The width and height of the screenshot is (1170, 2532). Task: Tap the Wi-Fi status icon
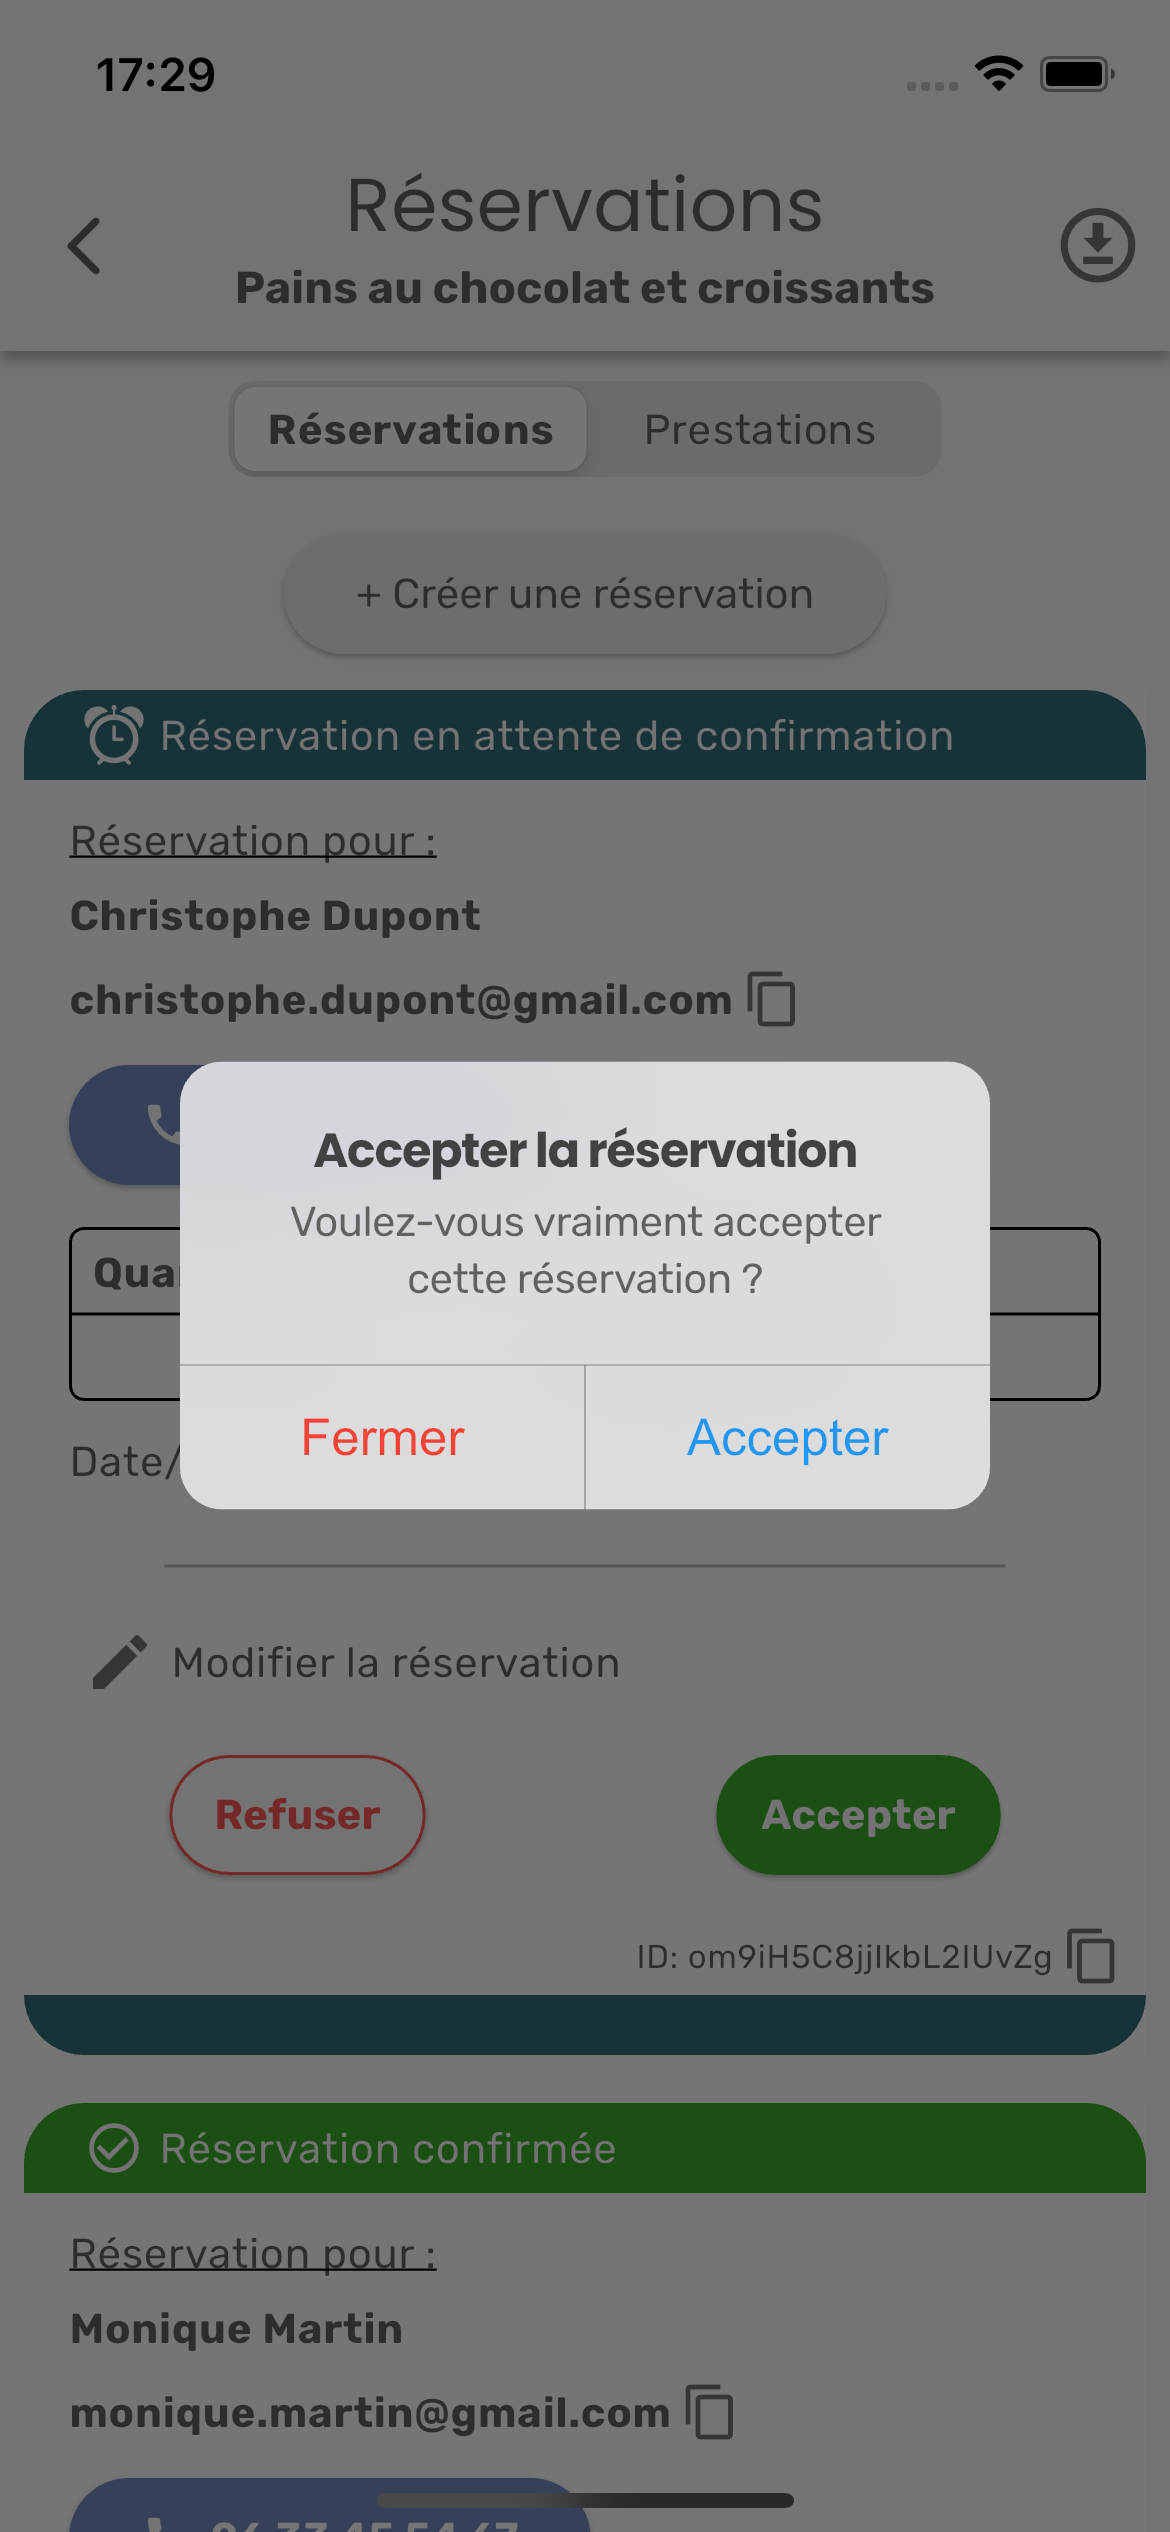[998, 74]
